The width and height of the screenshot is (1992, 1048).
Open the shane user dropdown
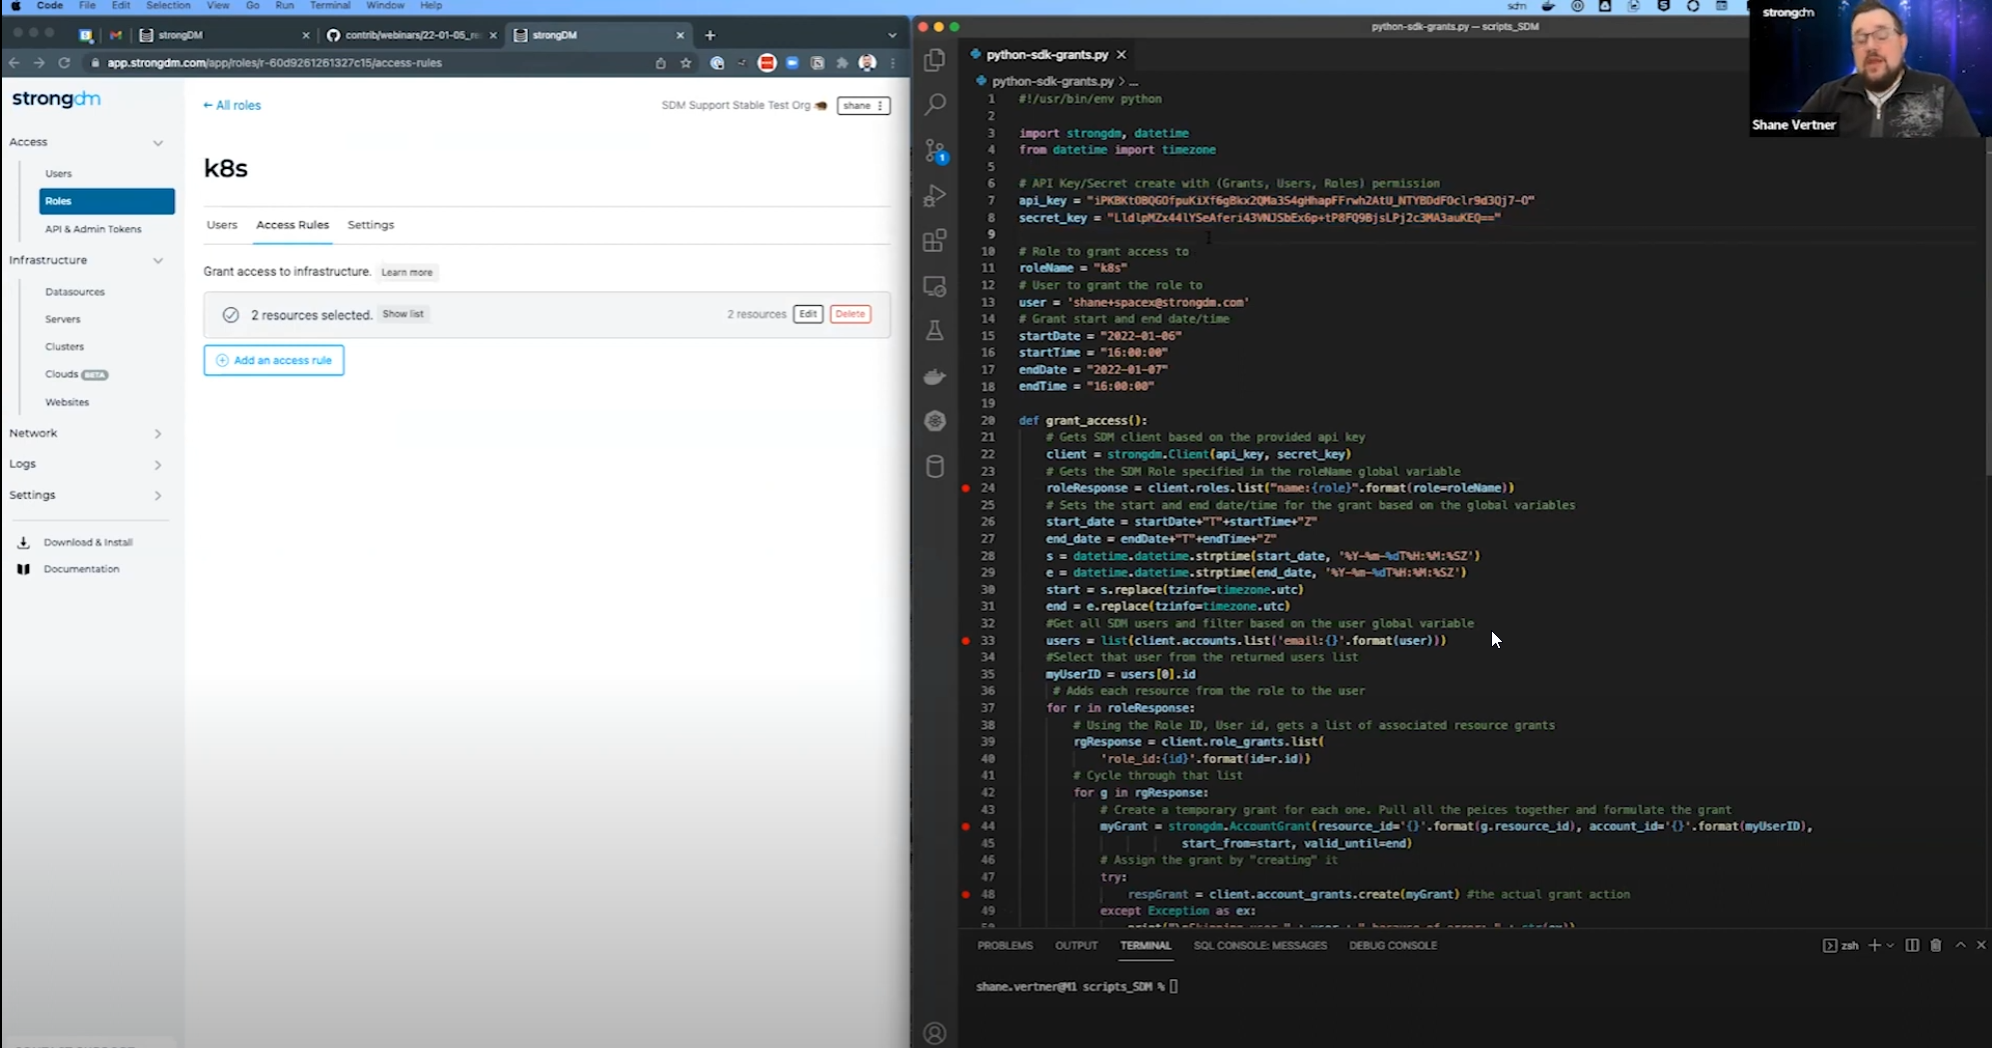click(x=864, y=106)
